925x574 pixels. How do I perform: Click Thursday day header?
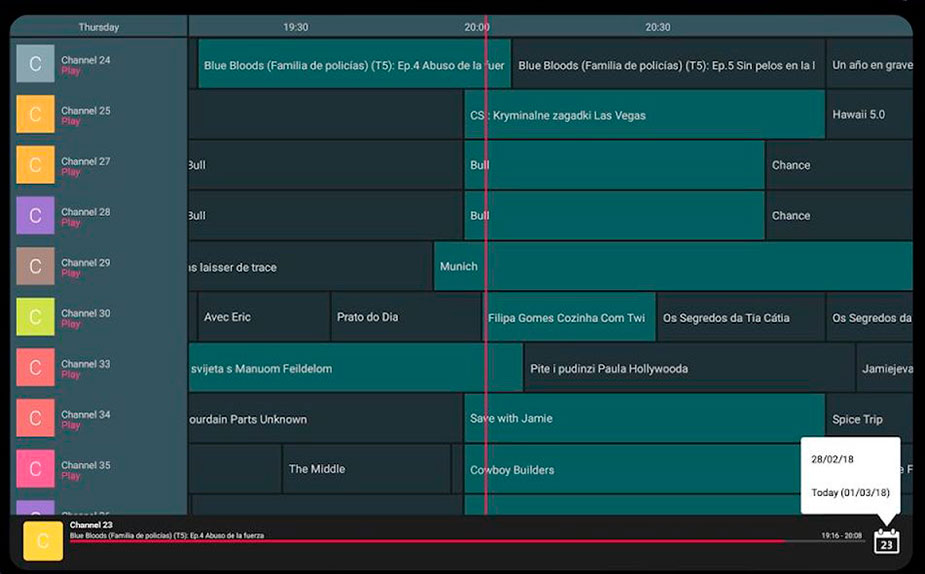coord(99,27)
